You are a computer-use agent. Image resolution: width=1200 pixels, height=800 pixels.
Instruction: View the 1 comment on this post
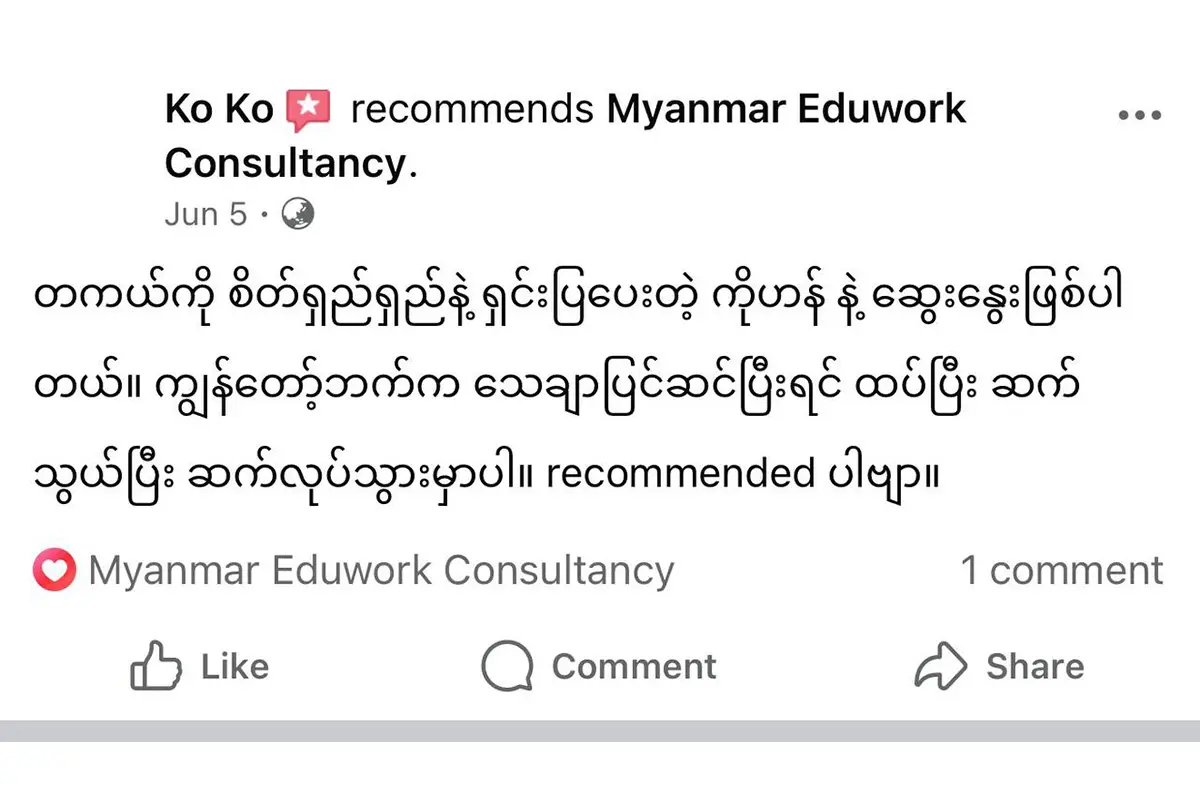tap(1060, 570)
